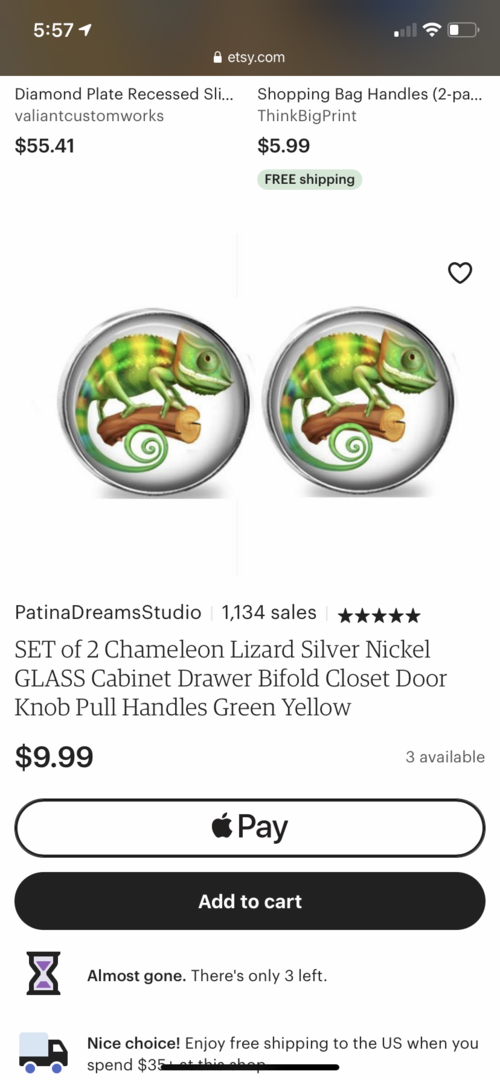Tap the Add to cart button
Viewport: 500px width, 1080px height.
click(x=250, y=901)
